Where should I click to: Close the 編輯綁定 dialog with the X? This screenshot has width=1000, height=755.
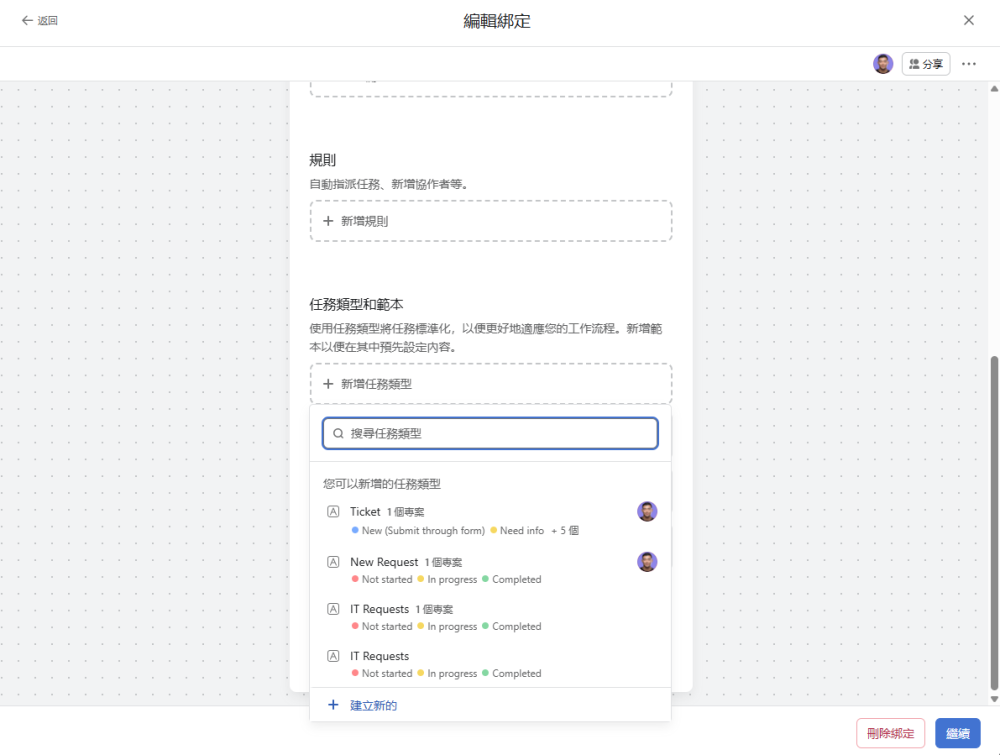coord(968,20)
